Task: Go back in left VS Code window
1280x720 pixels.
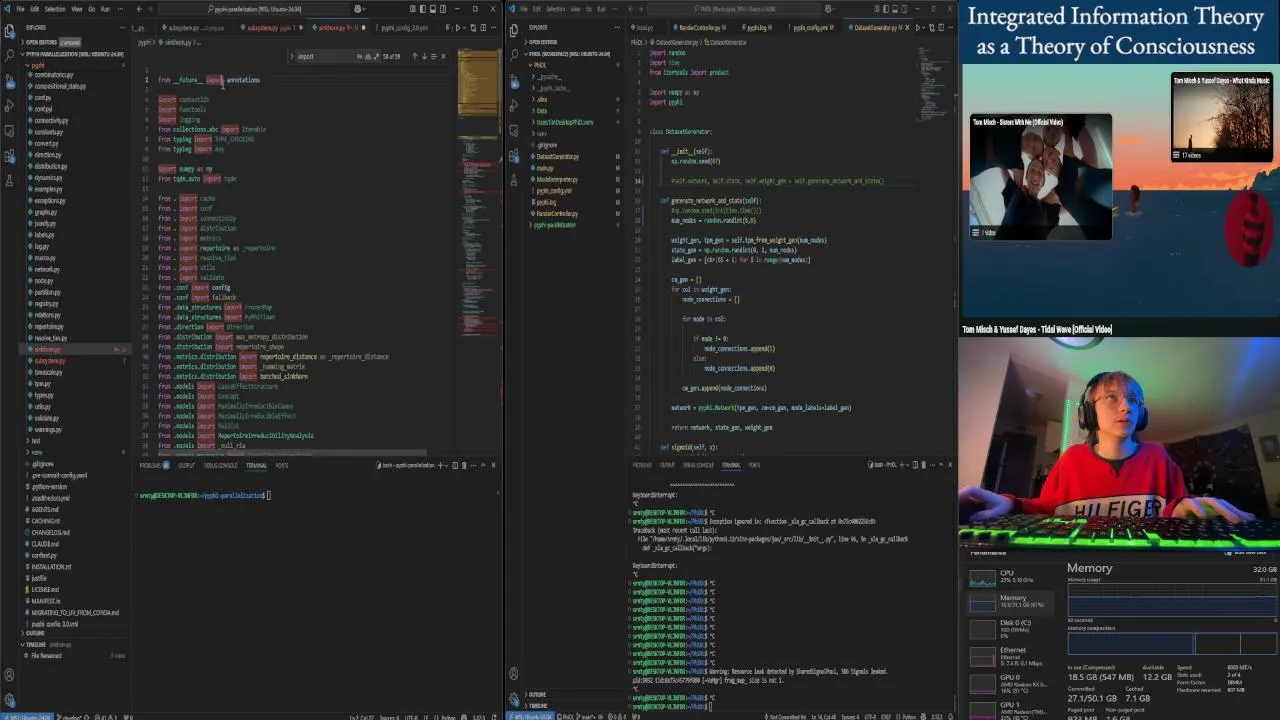Action: (x=139, y=9)
